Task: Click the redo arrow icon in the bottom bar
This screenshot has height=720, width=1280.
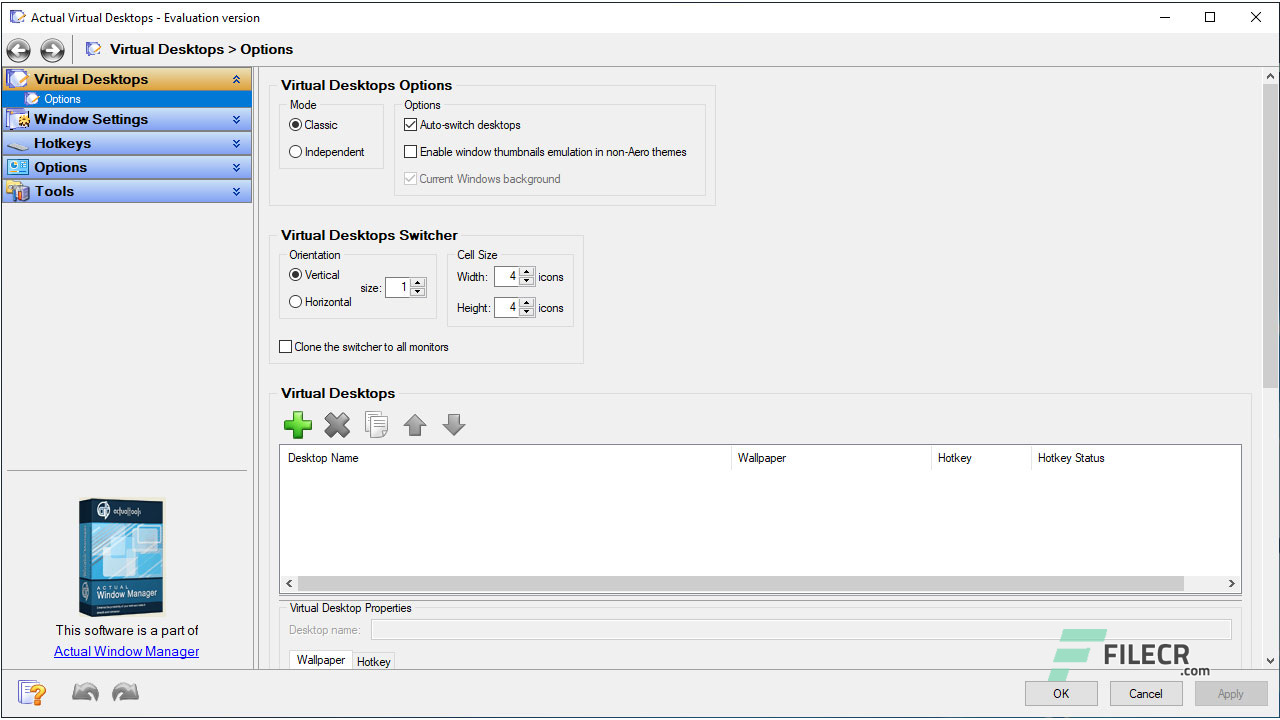Action: [x=125, y=692]
